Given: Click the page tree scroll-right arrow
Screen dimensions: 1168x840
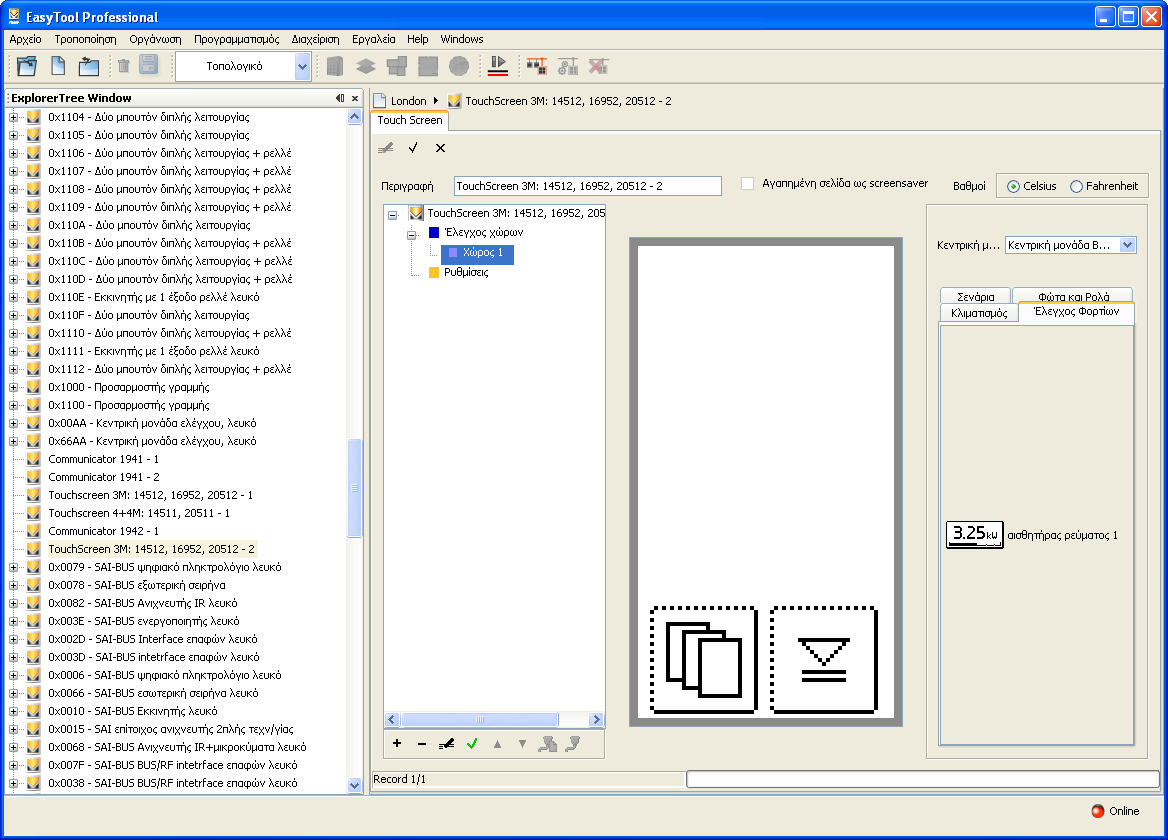Looking at the screenshot, I should point(595,719).
